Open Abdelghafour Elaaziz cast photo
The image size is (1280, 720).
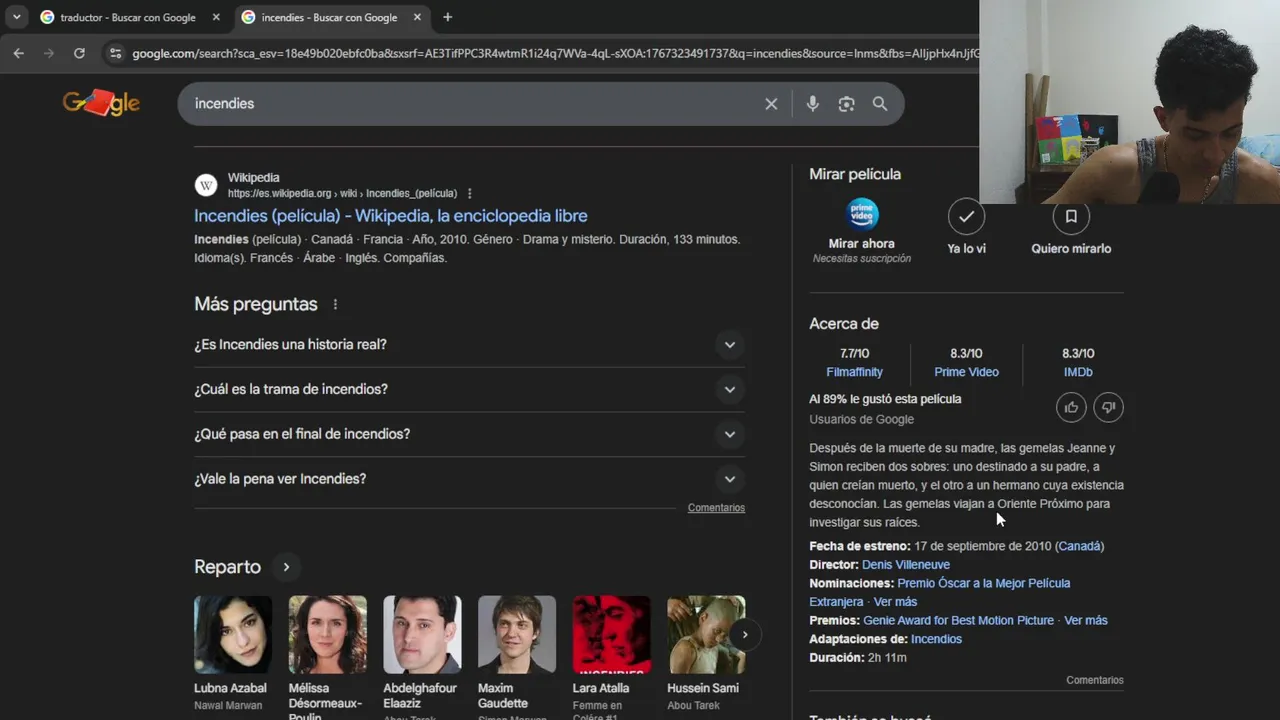click(x=422, y=635)
